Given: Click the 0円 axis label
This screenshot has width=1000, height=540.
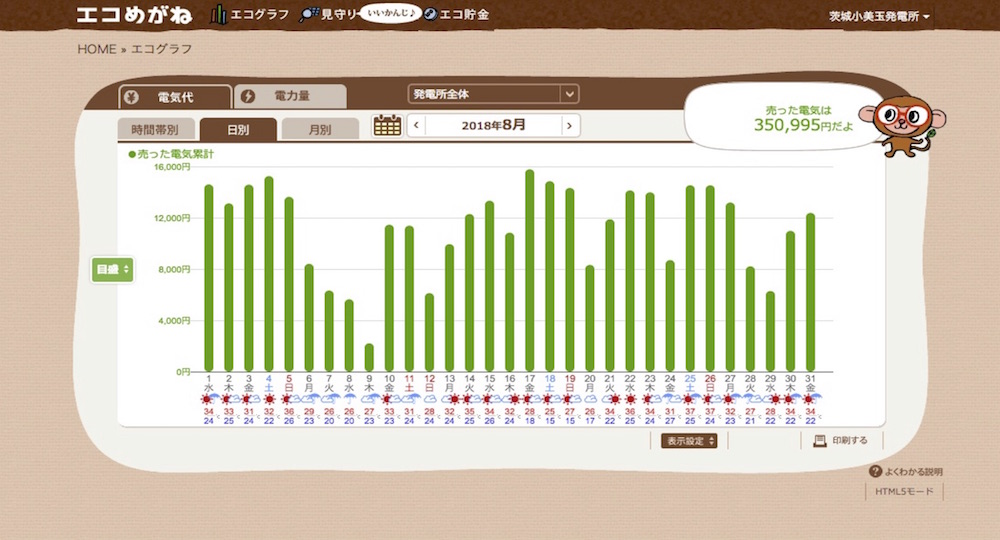Looking at the screenshot, I should tap(183, 372).
